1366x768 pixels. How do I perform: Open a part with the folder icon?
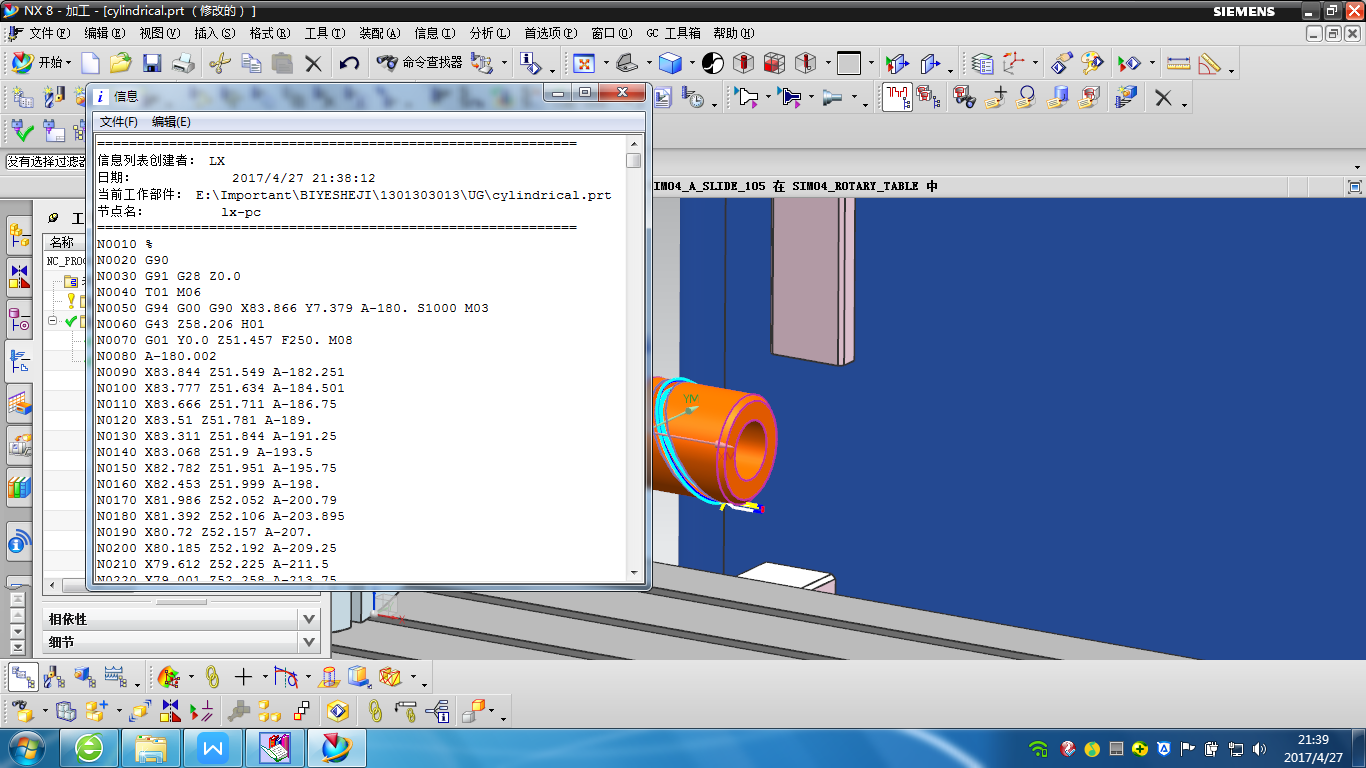point(120,63)
